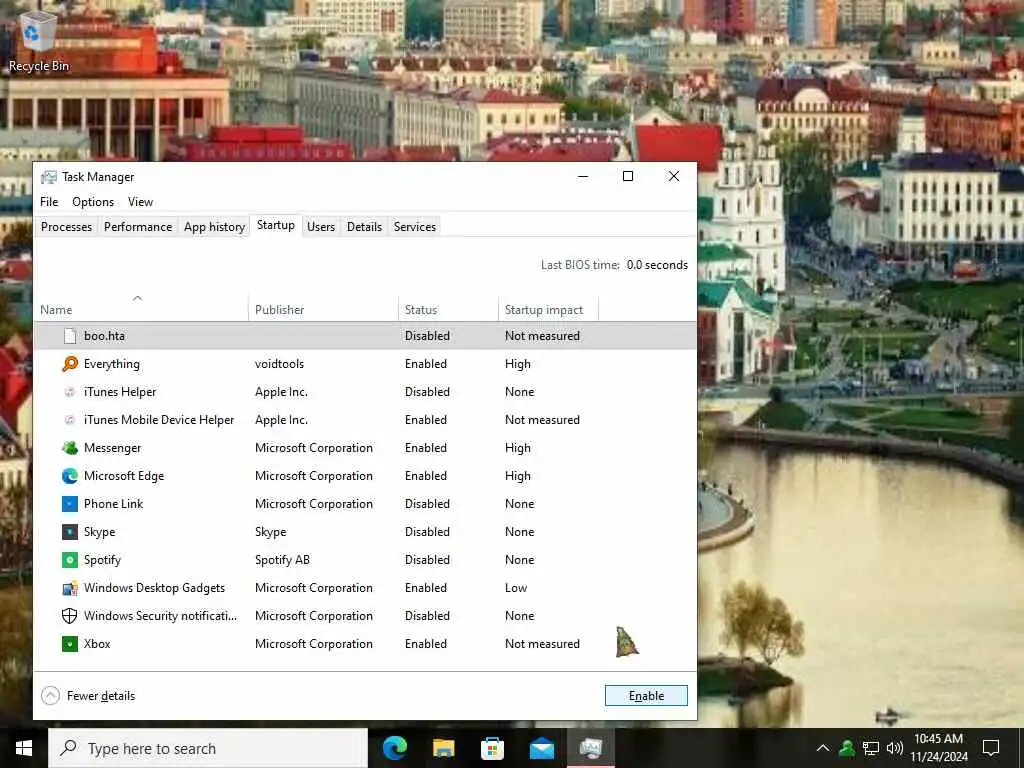Switch to Details tab

(364, 227)
